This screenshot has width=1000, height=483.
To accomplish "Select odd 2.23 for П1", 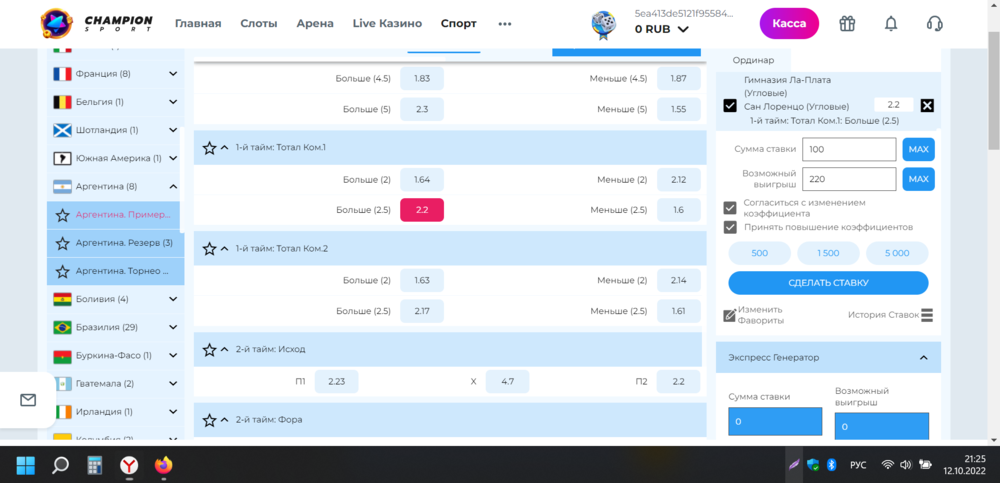I will pyautogui.click(x=337, y=382).
